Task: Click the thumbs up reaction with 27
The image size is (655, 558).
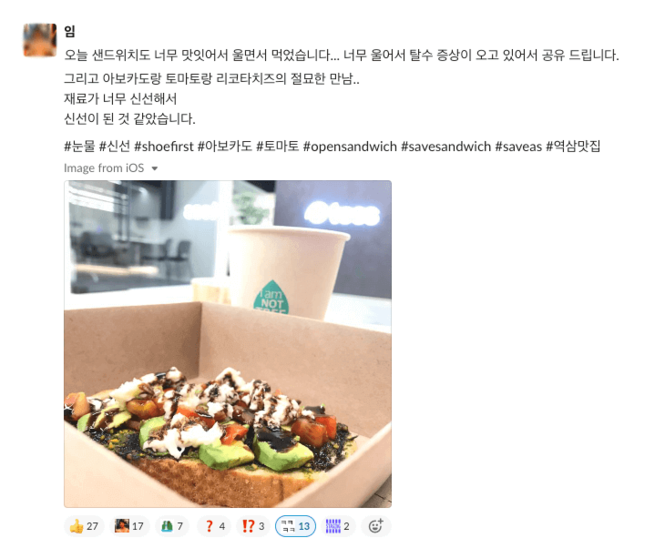Action: pos(84,526)
